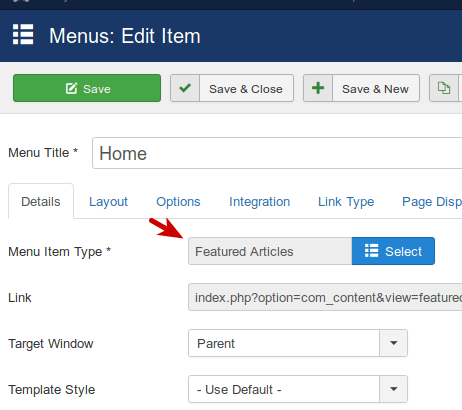The width and height of the screenshot is (462, 410).
Task: Click the menu list icon beside the page title
Action: coord(23,34)
